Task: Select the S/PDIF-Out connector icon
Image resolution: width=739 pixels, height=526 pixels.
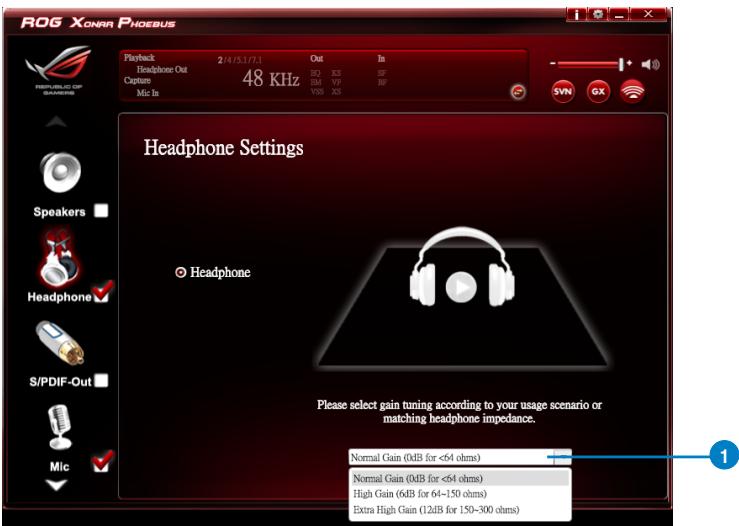Action: pyautogui.click(x=60, y=343)
